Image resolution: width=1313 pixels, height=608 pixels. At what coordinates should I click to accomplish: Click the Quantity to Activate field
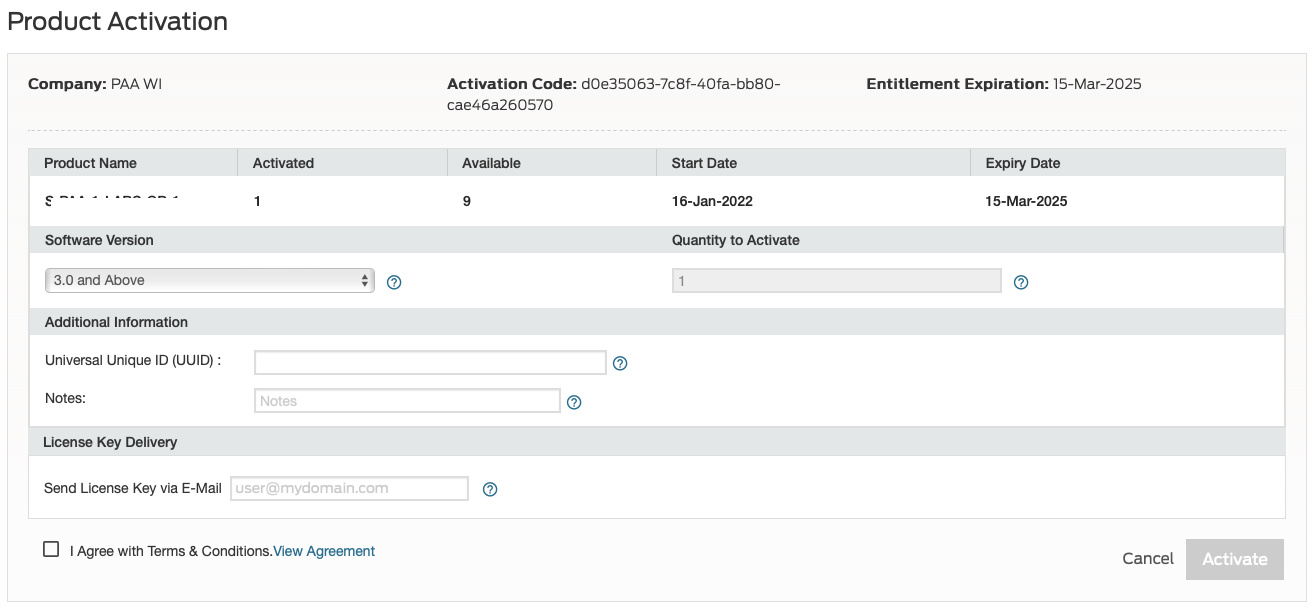[838, 280]
